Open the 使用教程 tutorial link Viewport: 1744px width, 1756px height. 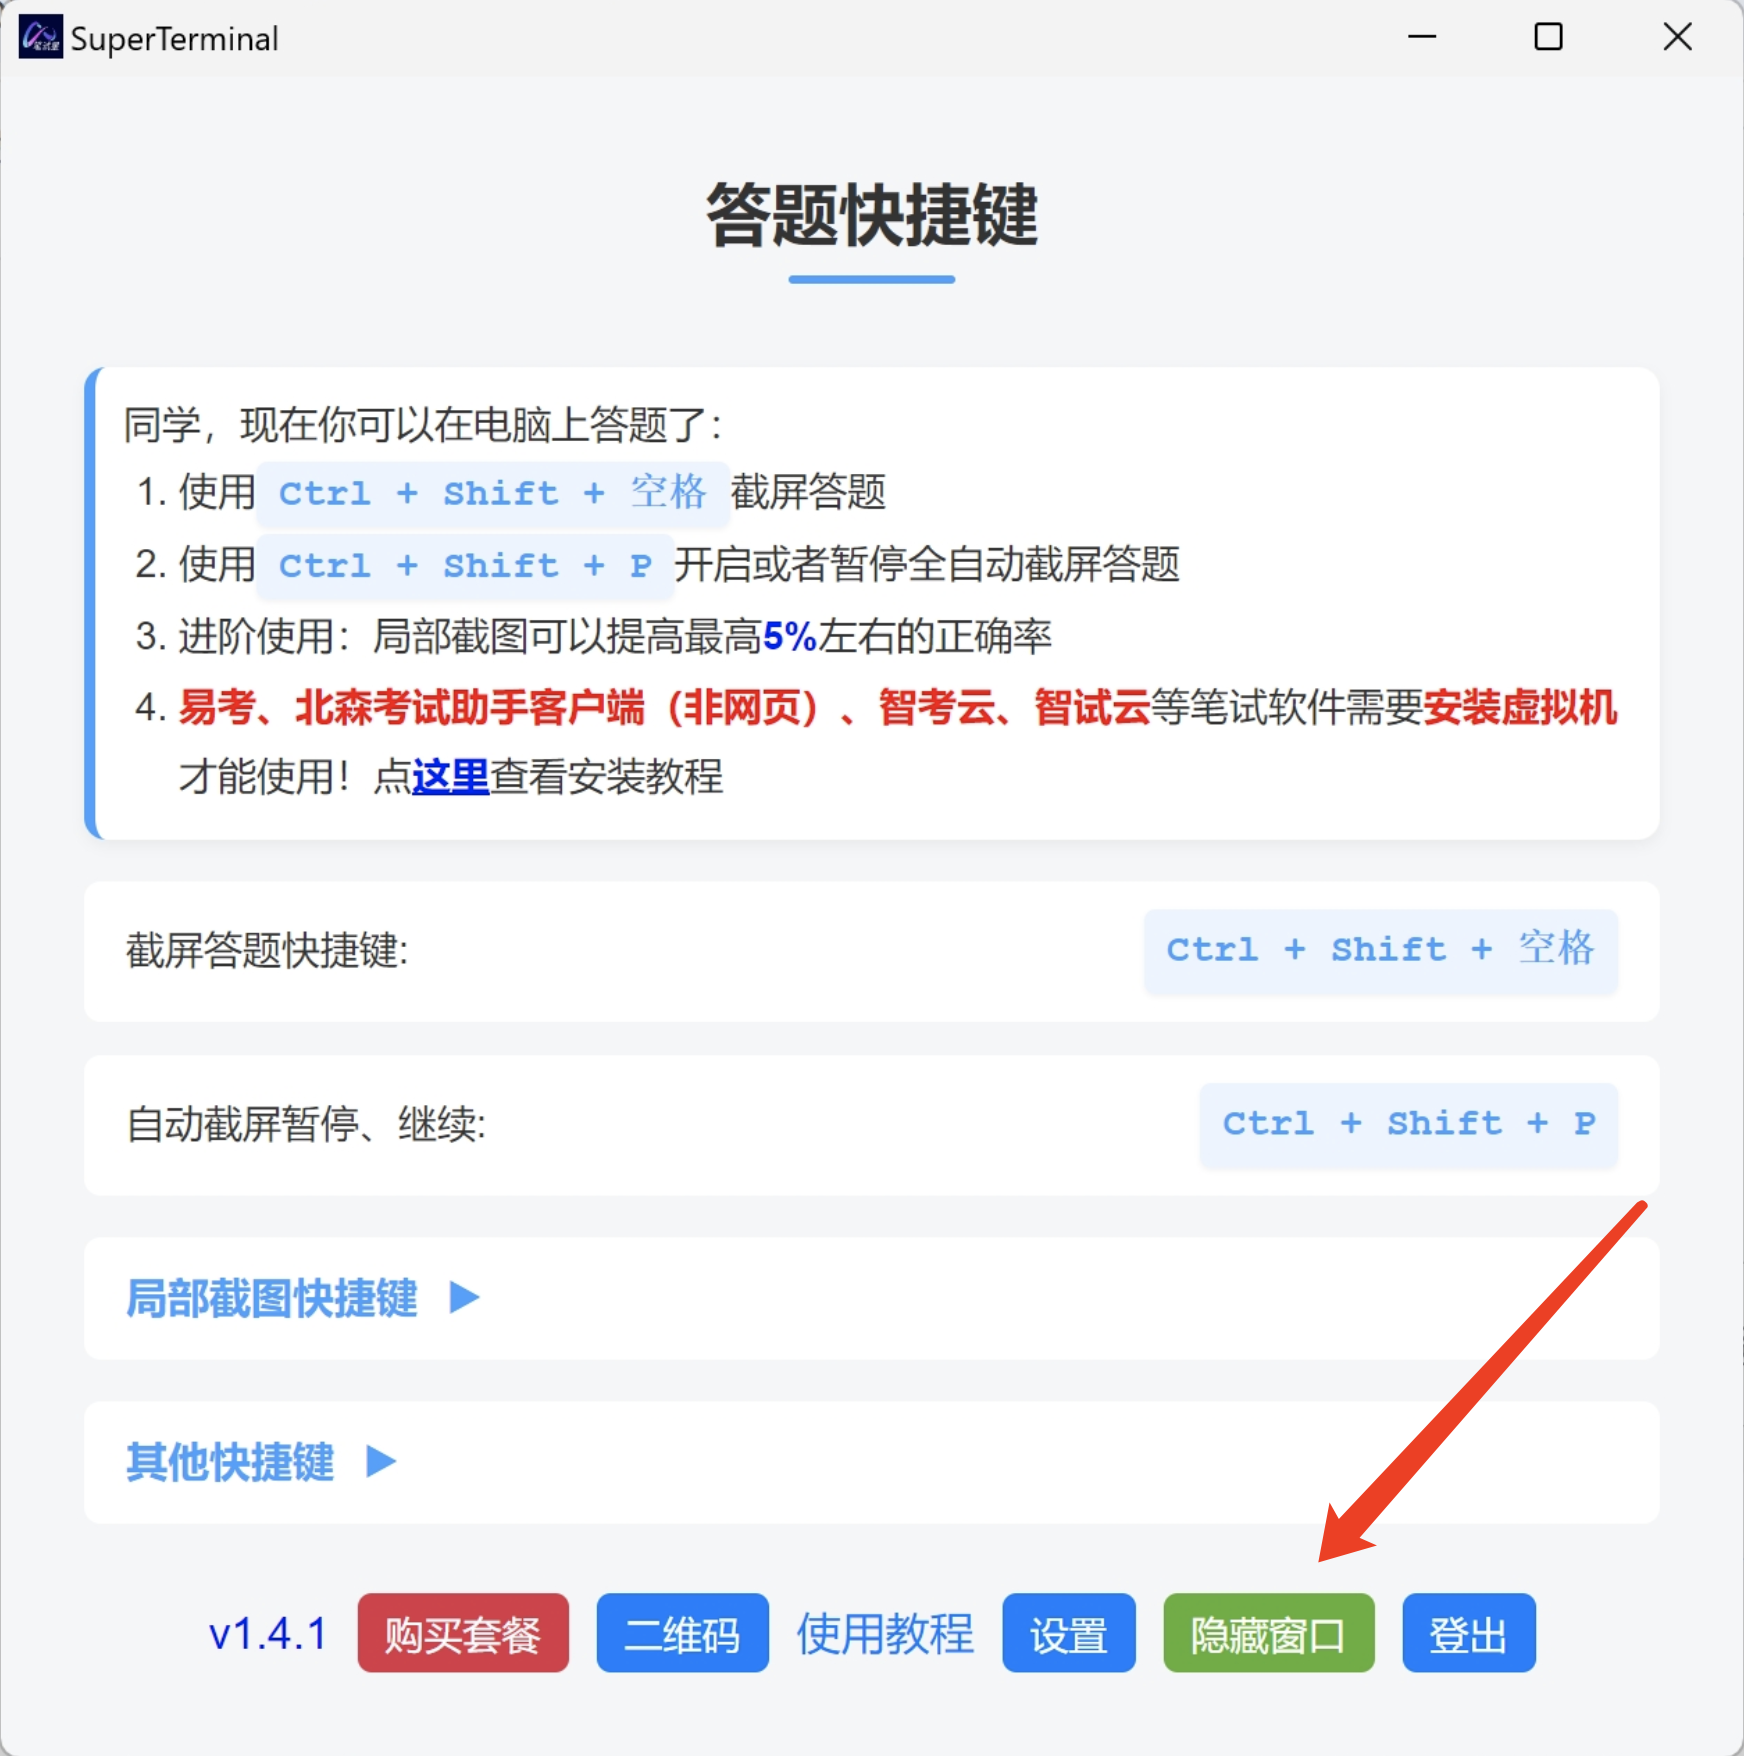(885, 1634)
